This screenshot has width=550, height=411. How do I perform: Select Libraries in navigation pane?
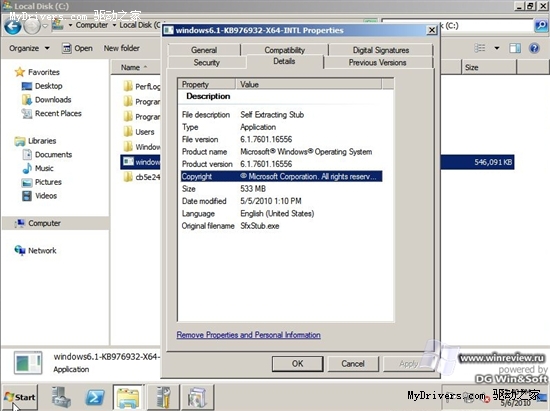(35, 141)
